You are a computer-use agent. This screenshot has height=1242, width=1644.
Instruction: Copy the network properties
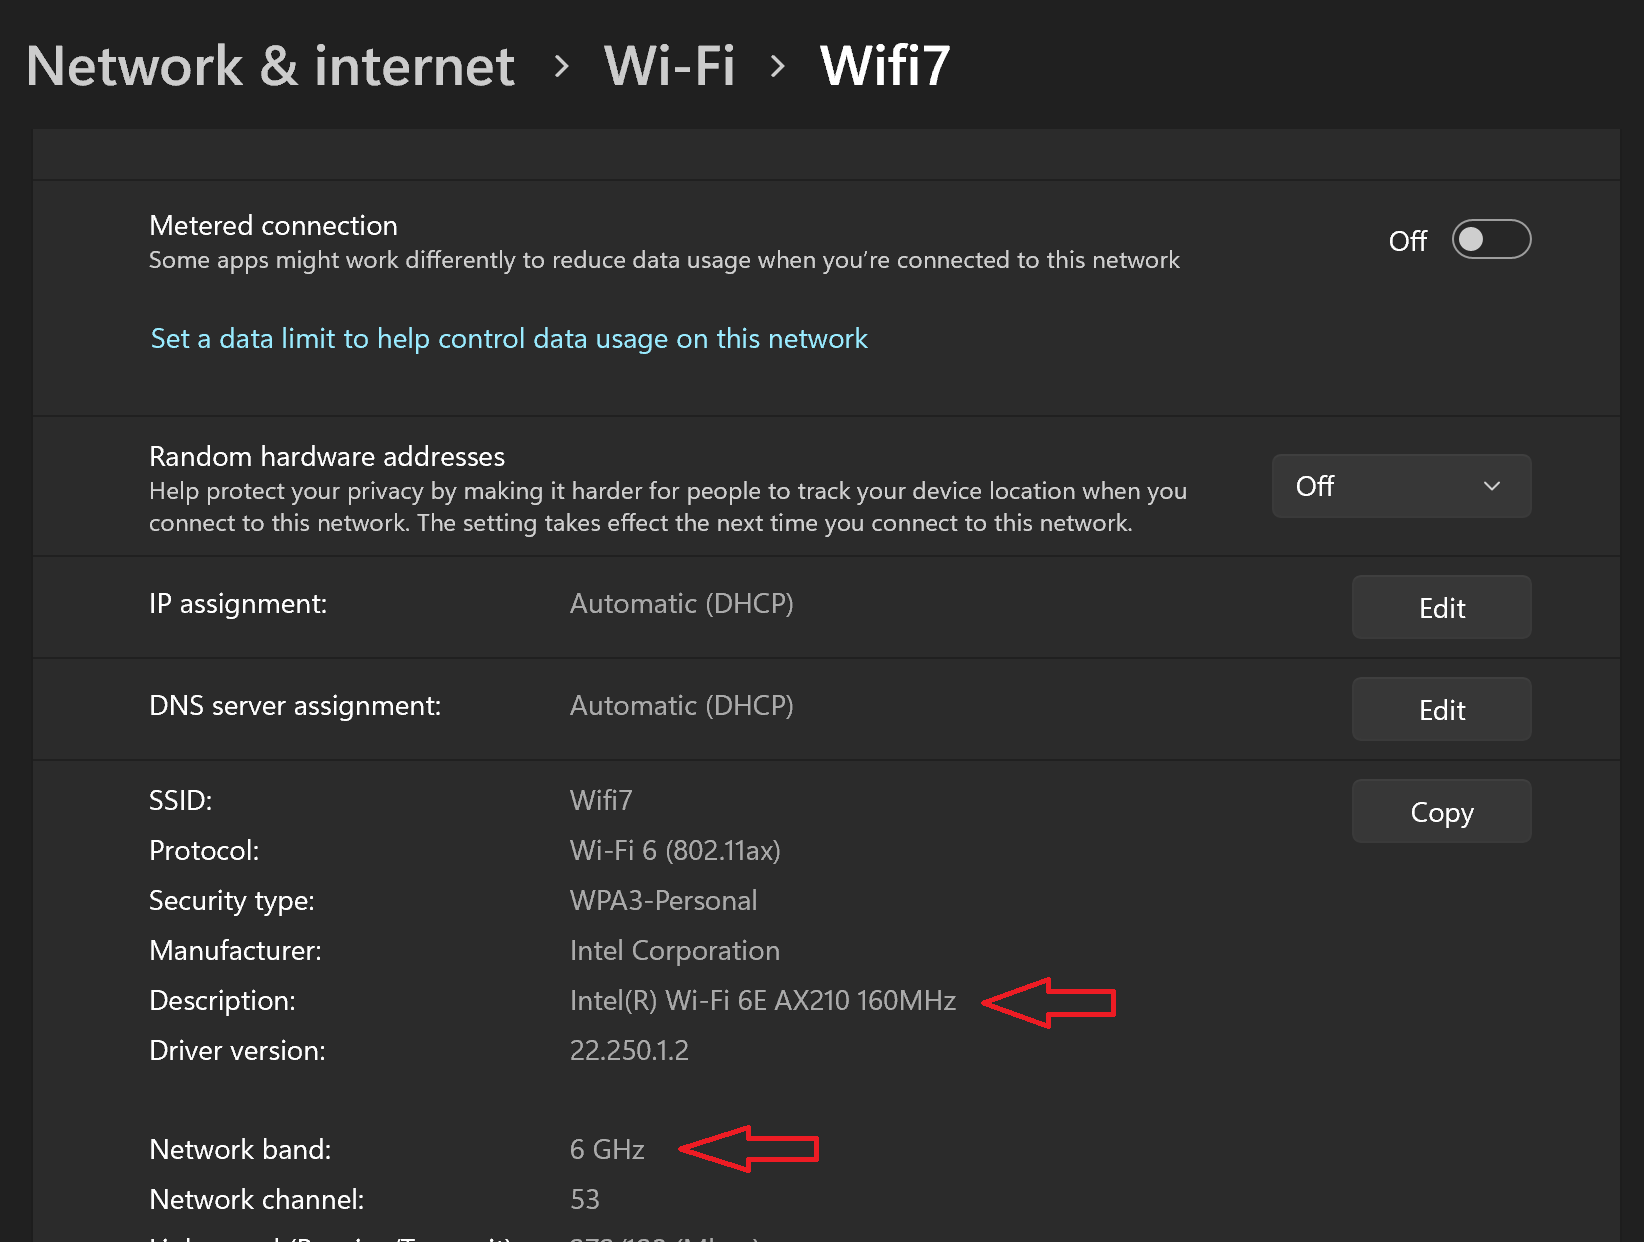point(1441,811)
